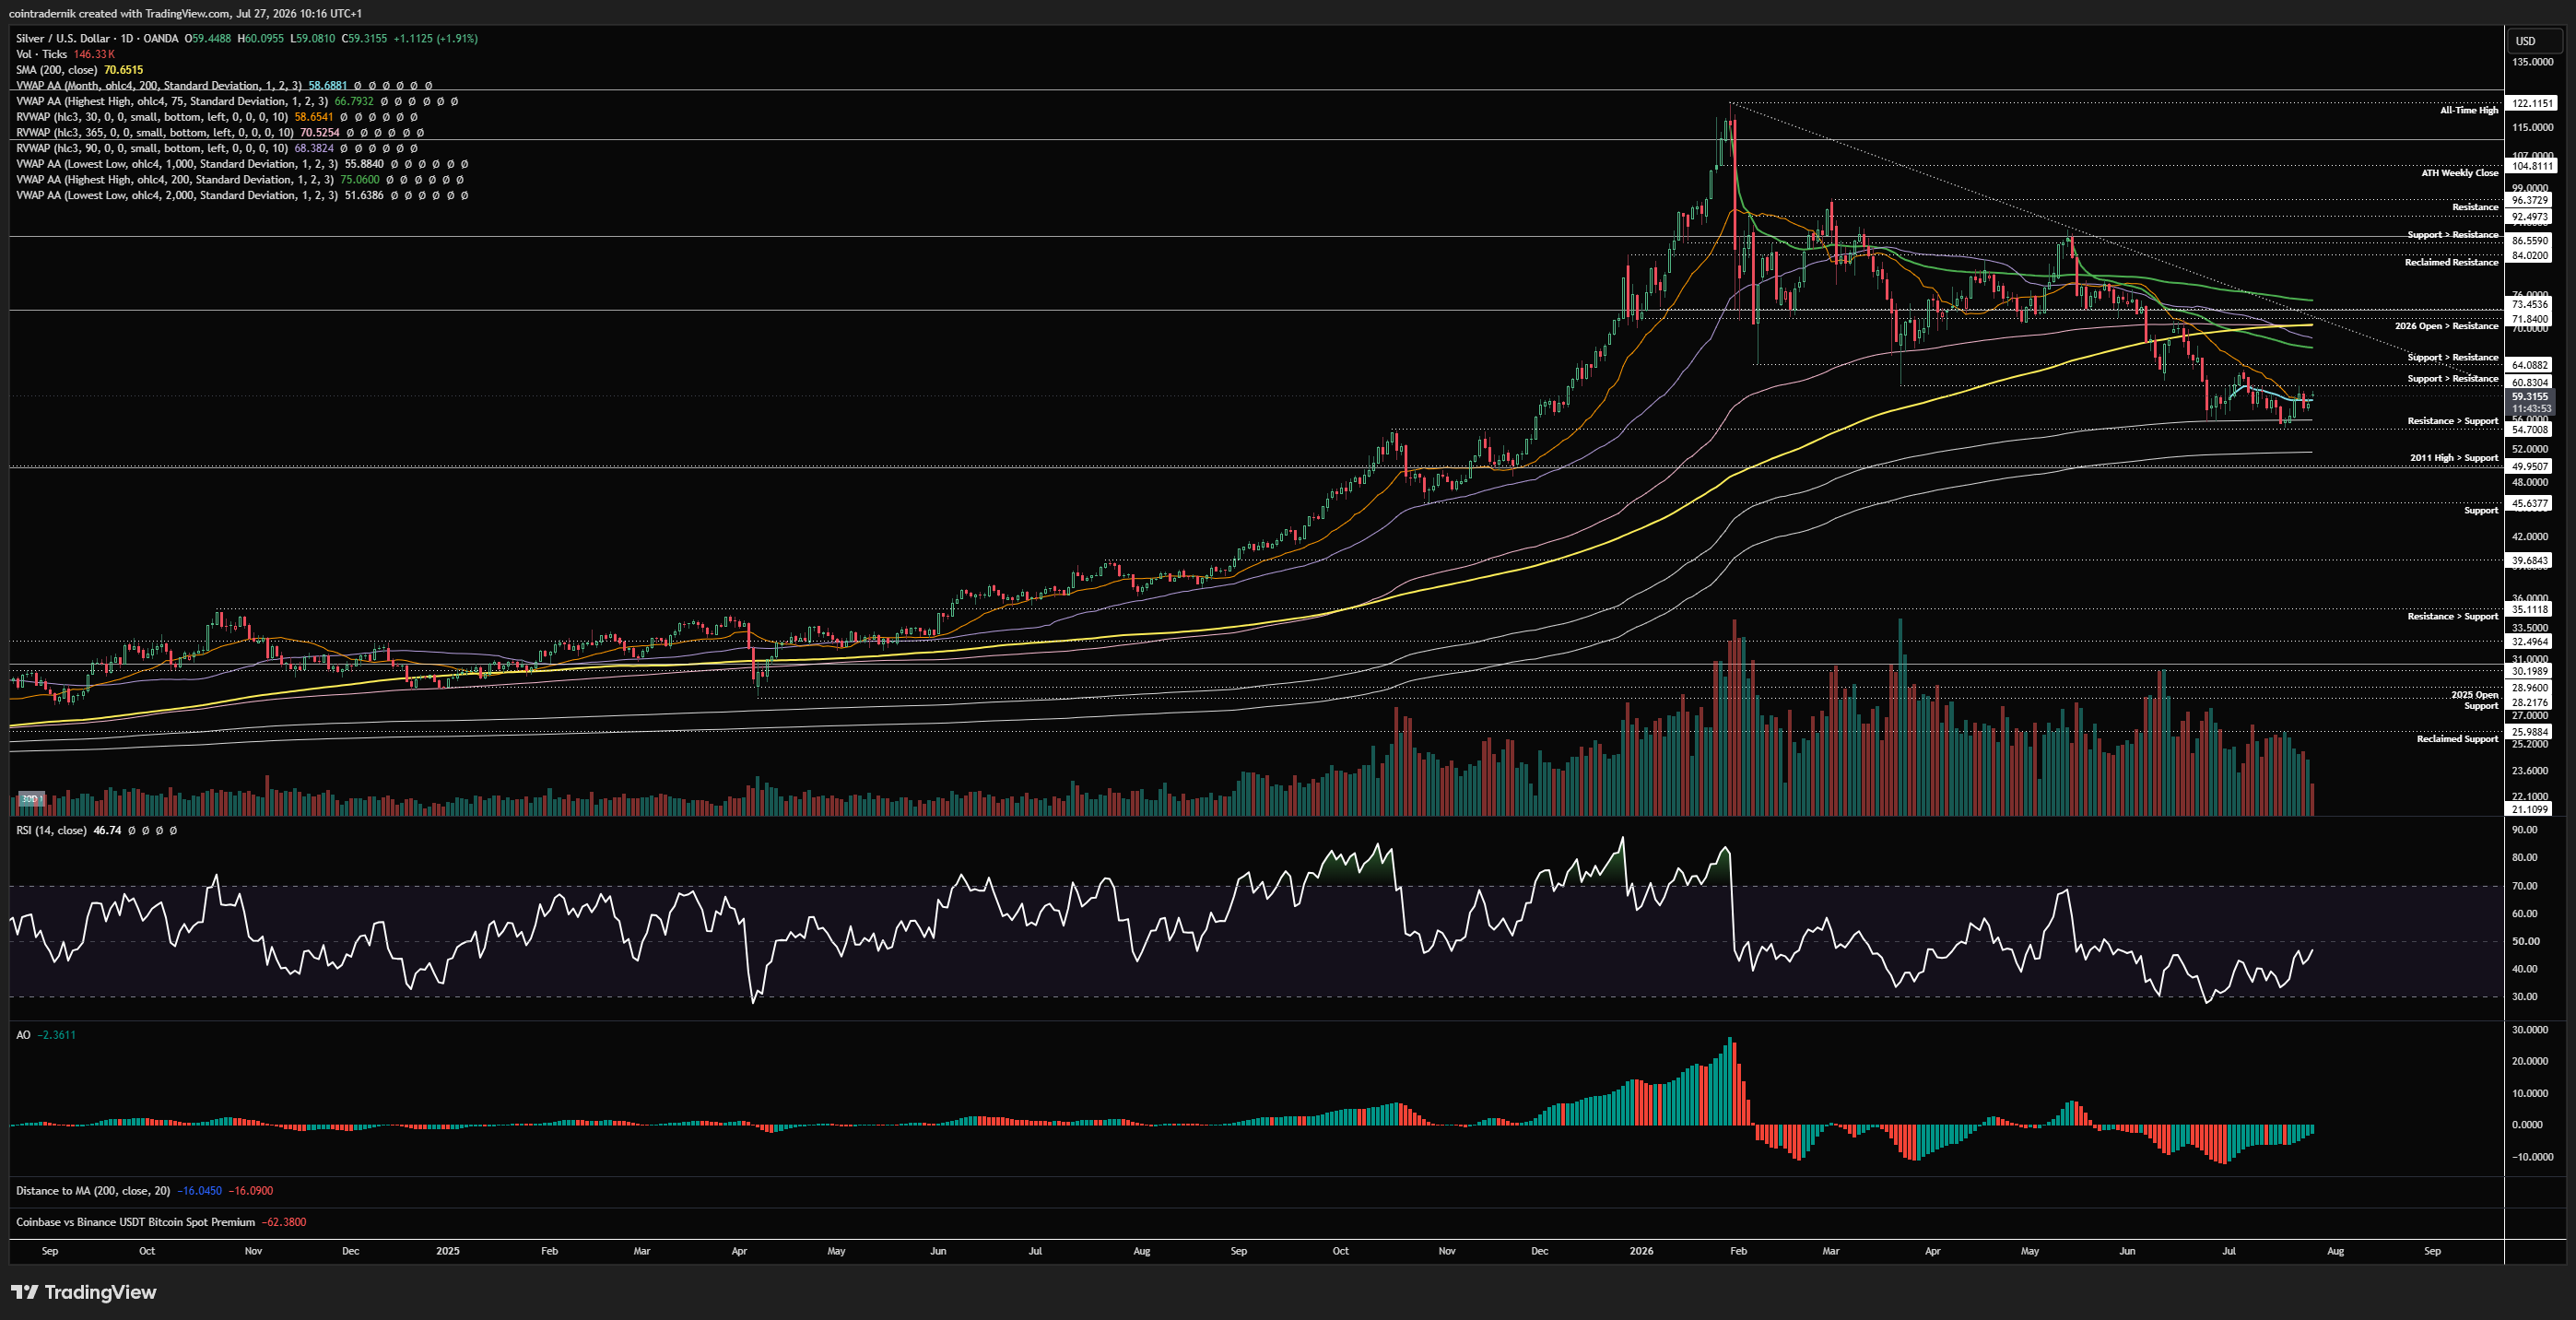
Task: Click the Reclaimed Resistance label
Action: (2451, 262)
